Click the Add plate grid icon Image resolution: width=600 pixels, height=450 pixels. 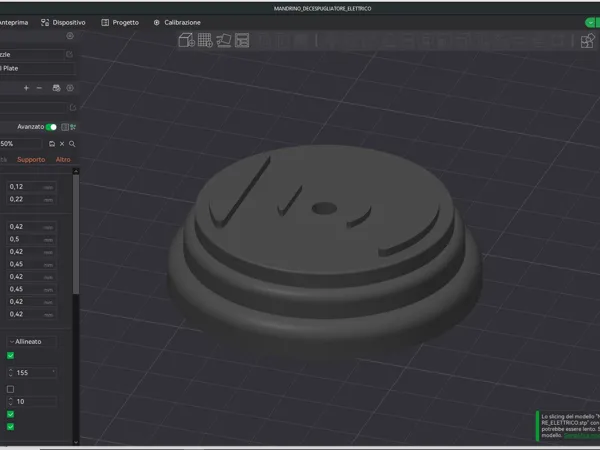tap(205, 40)
